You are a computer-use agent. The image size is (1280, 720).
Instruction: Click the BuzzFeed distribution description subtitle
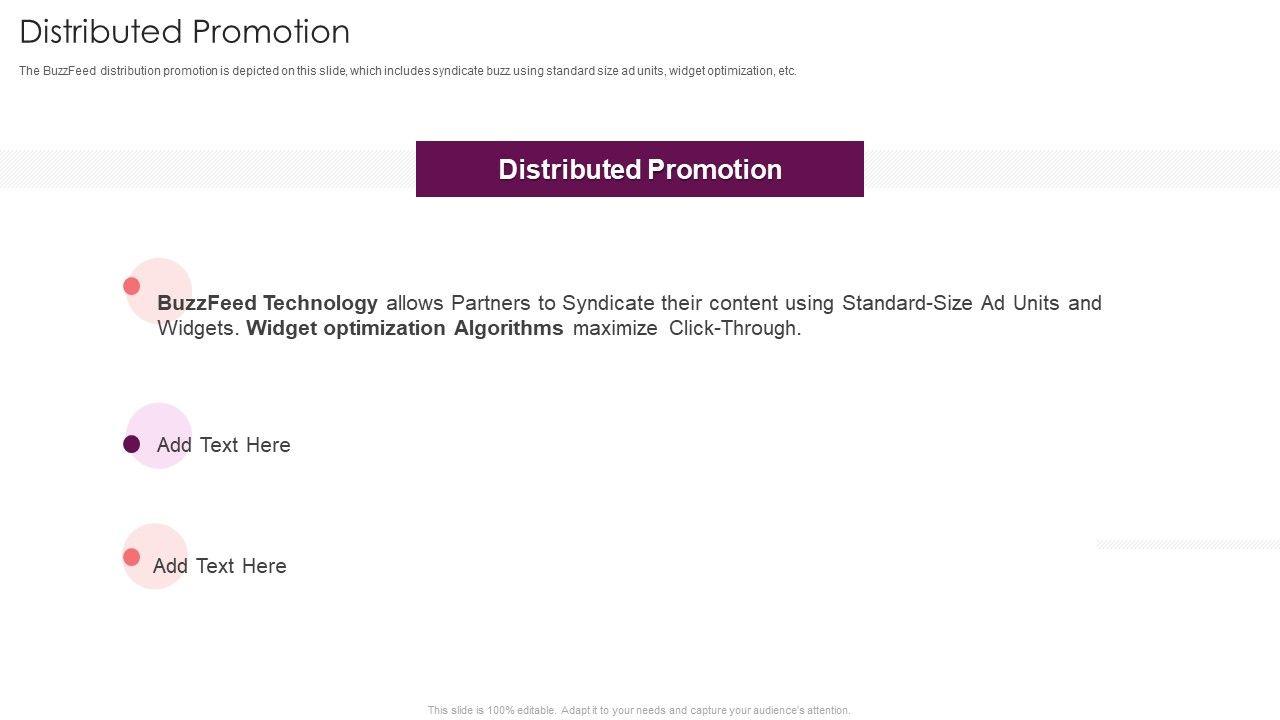coord(407,71)
